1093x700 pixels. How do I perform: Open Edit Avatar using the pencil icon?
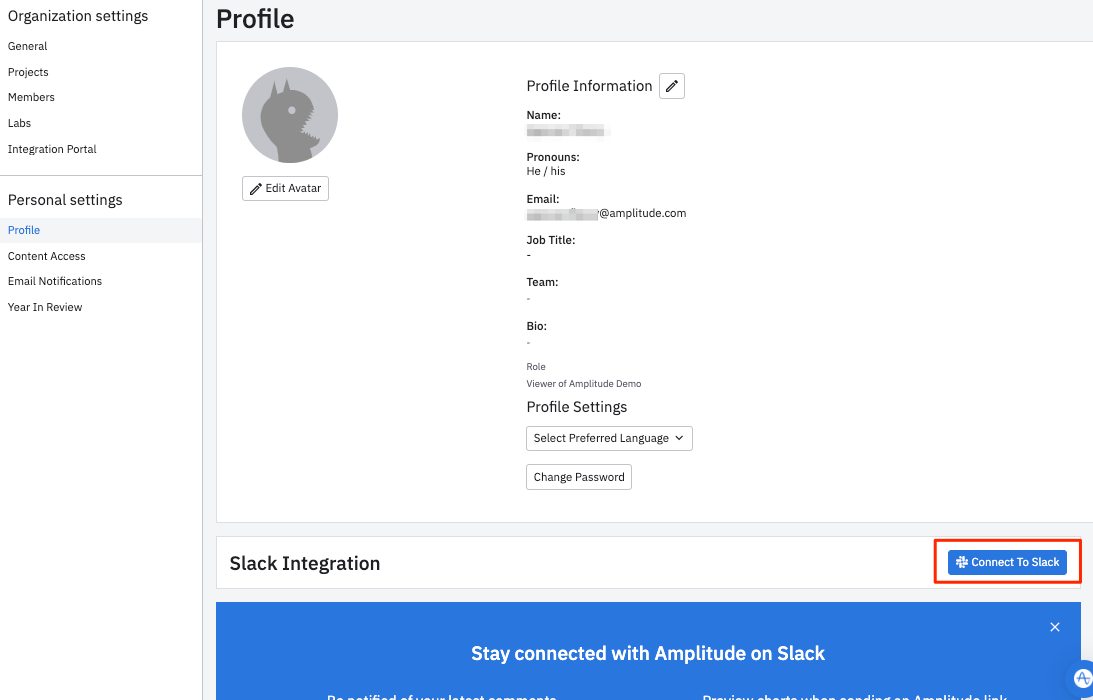253,188
